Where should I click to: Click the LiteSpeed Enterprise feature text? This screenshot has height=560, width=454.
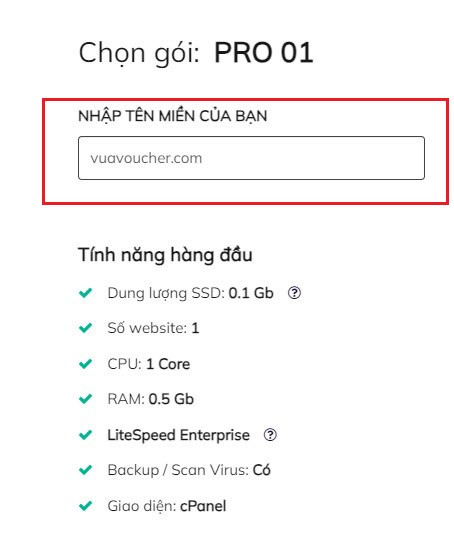(x=179, y=435)
